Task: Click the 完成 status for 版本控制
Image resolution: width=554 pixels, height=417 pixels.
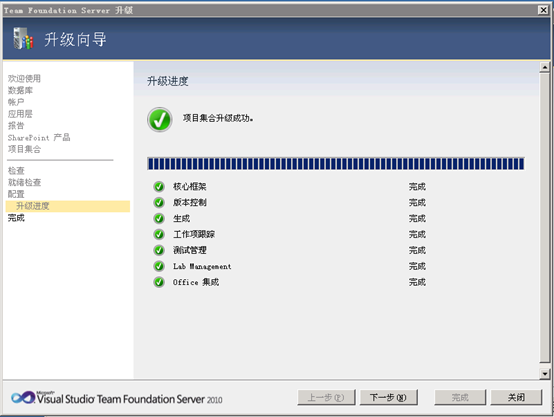Action: pyautogui.click(x=417, y=202)
